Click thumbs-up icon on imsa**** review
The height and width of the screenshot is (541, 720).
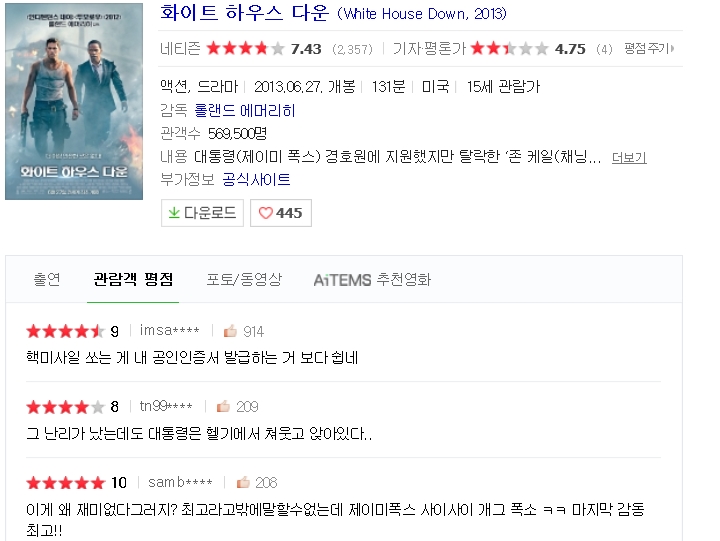[x=230, y=331]
